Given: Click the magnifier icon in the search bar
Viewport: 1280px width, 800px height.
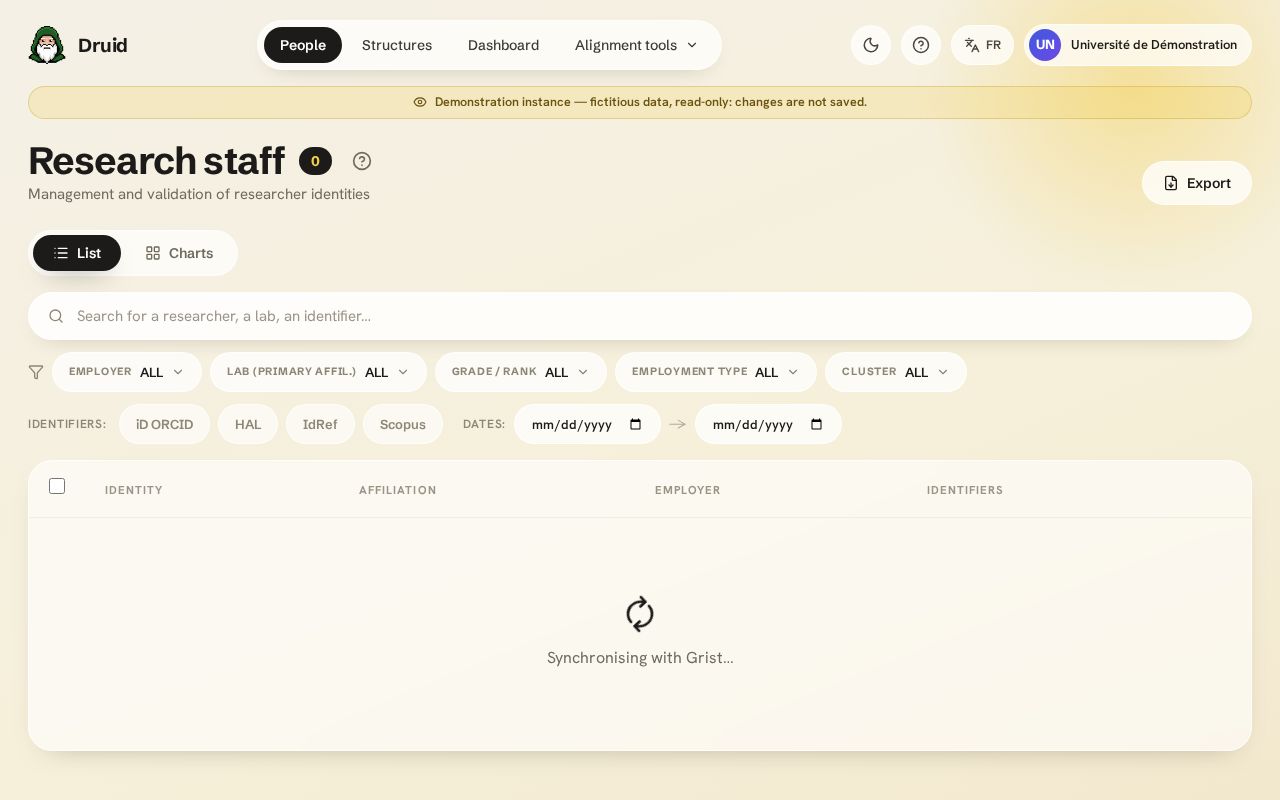Looking at the screenshot, I should 56,316.
